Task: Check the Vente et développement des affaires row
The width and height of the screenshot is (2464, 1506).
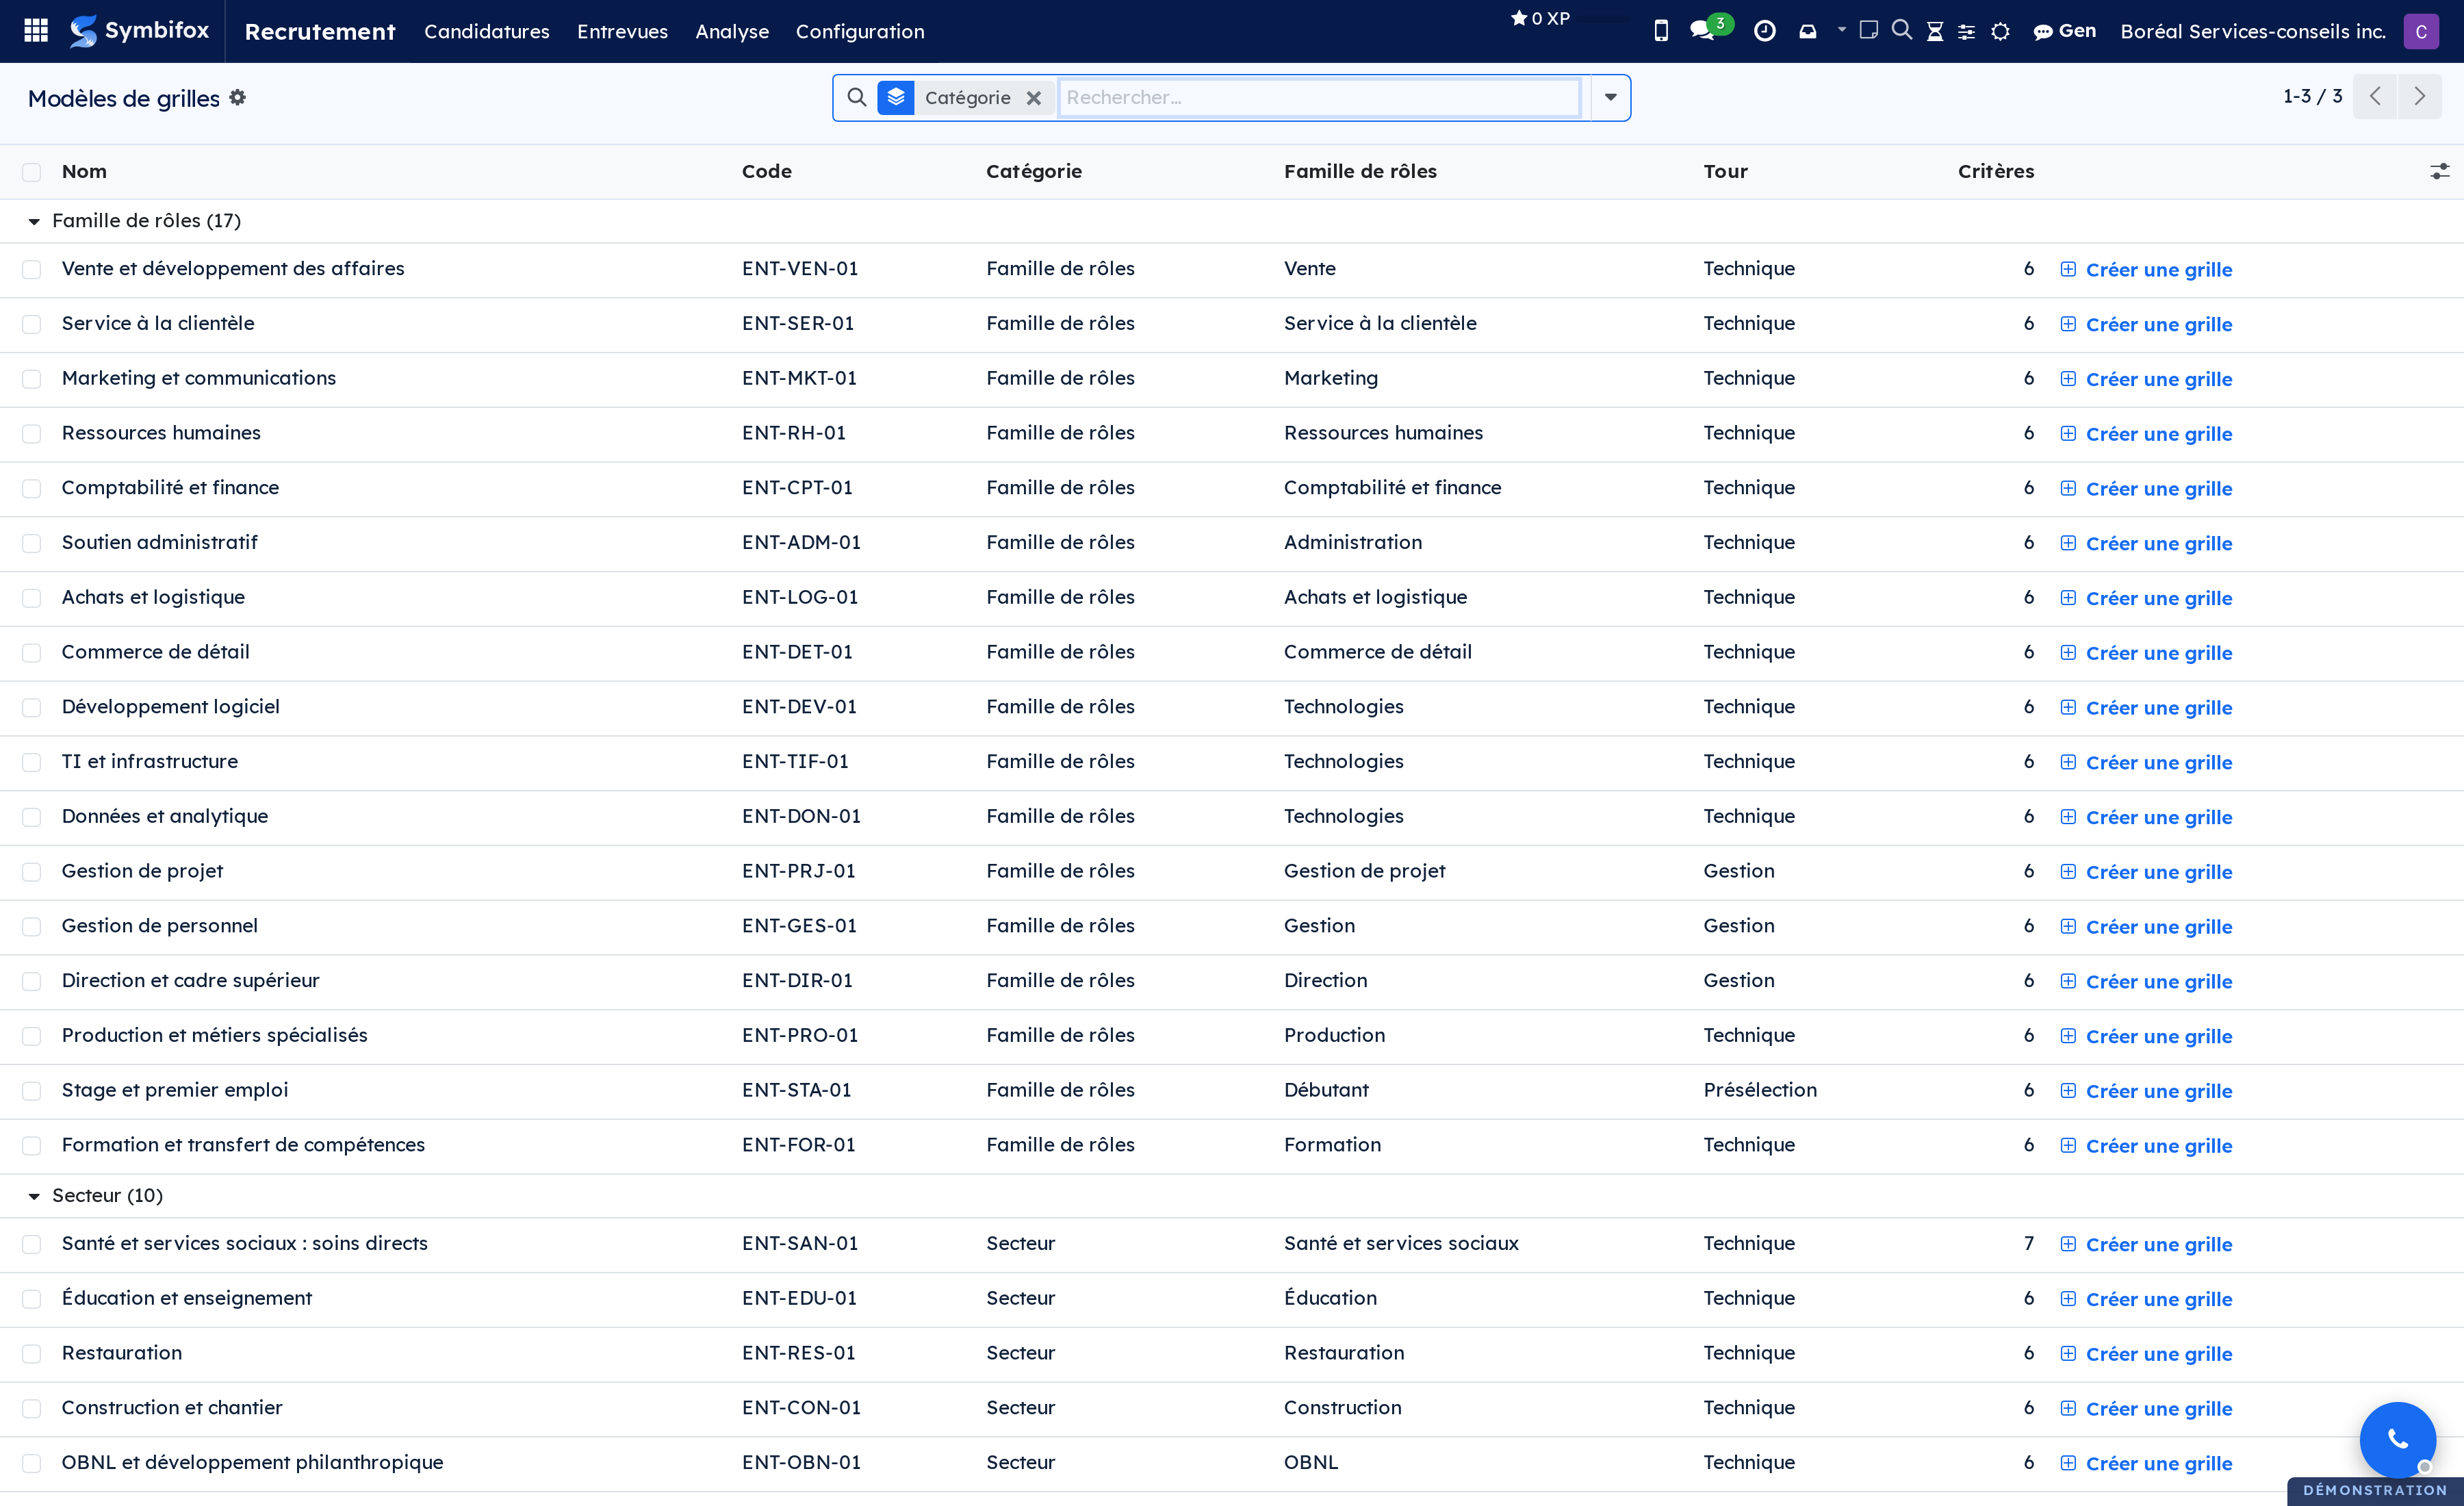Action: [32, 269]
